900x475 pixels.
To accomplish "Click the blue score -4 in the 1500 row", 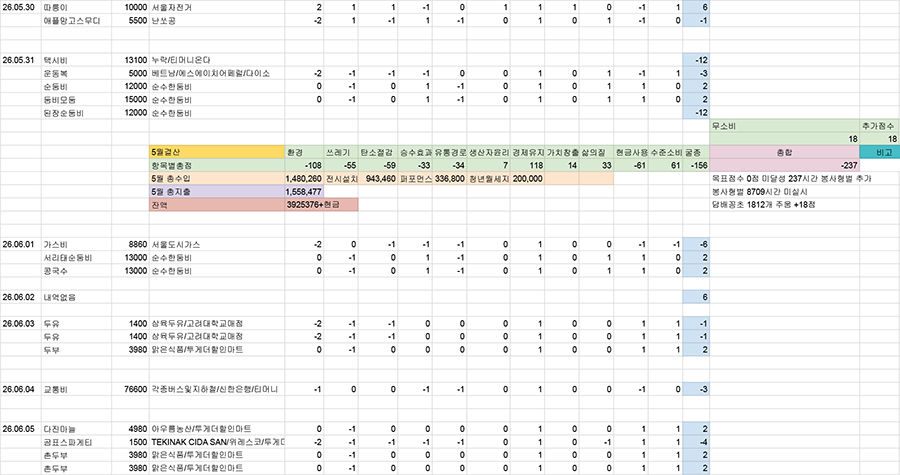I will coord(696,442).
